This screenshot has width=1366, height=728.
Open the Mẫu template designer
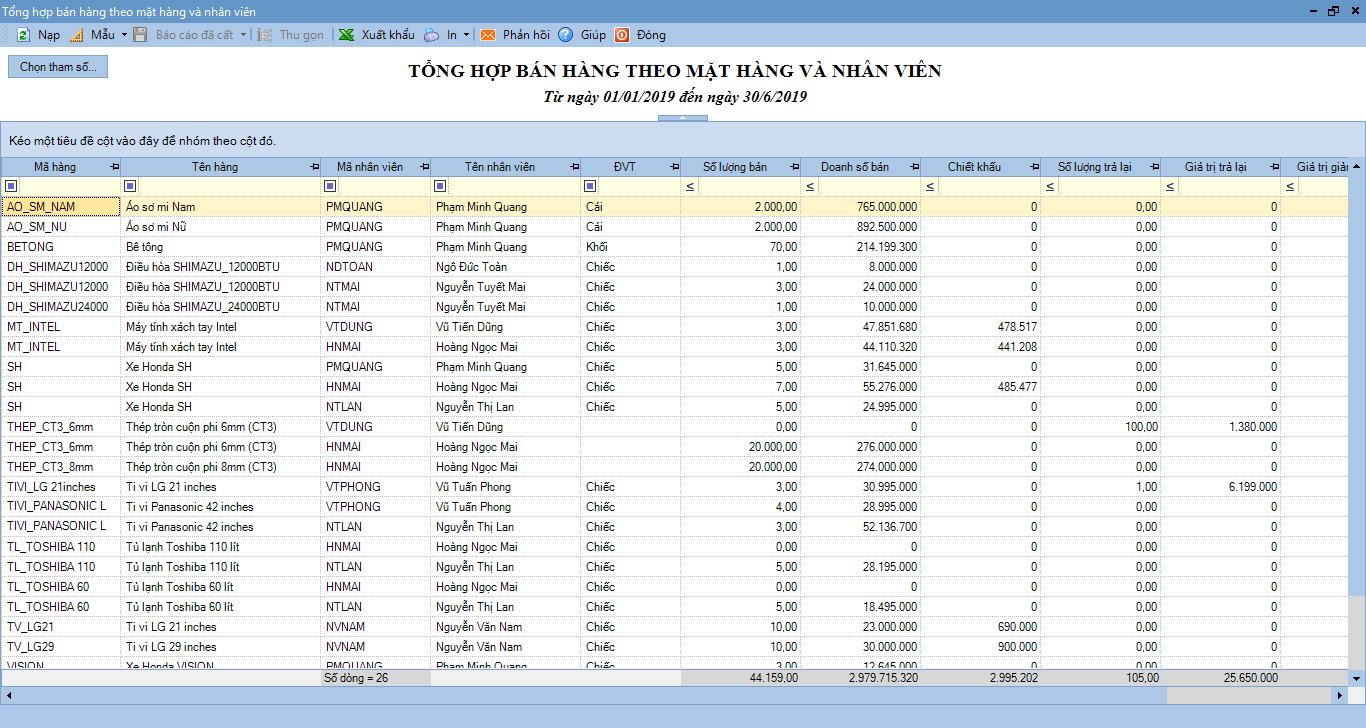pyautogui.click(x=92, y=35)
